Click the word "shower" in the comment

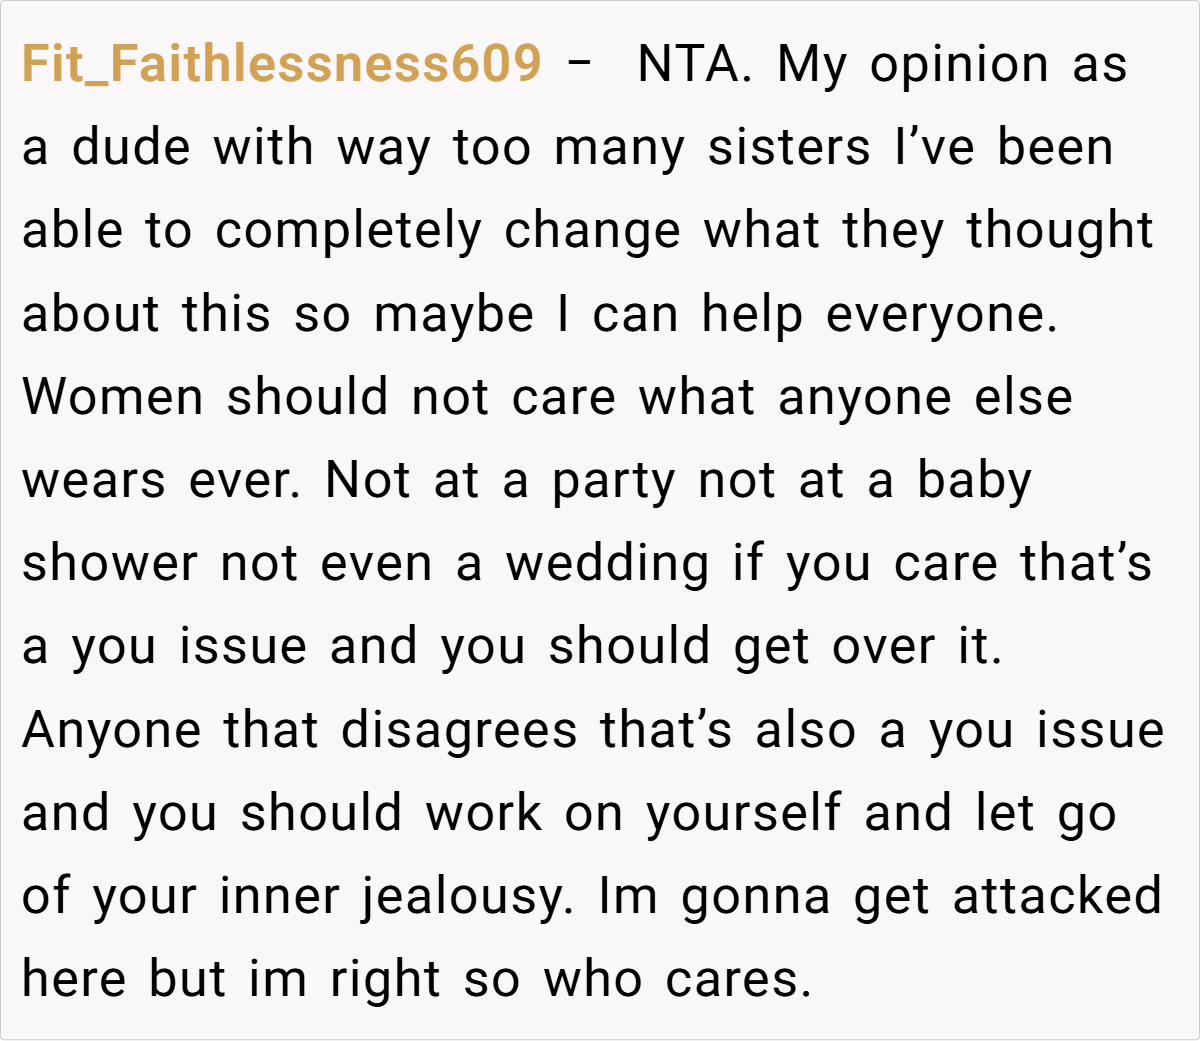(110, 563)
